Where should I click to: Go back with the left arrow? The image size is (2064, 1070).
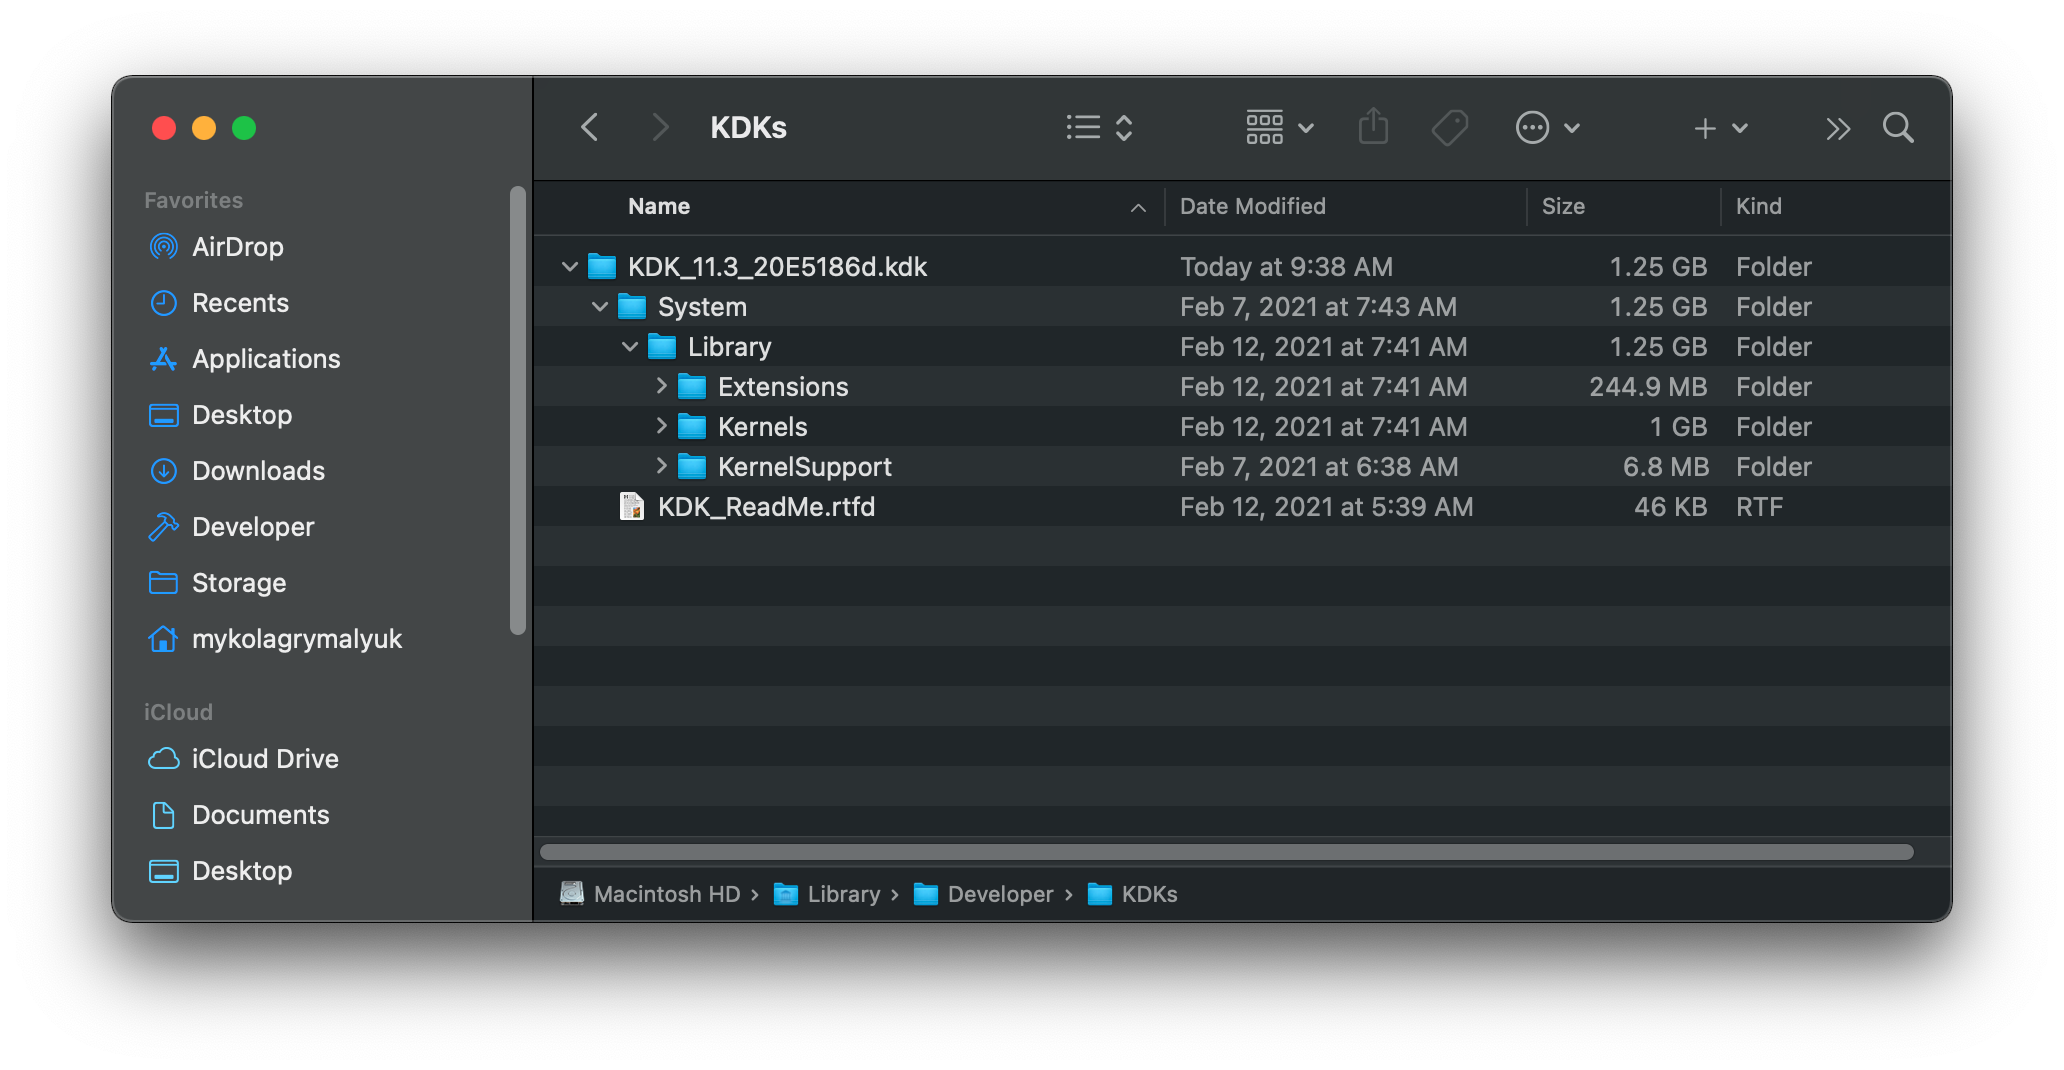pos(590,128)
